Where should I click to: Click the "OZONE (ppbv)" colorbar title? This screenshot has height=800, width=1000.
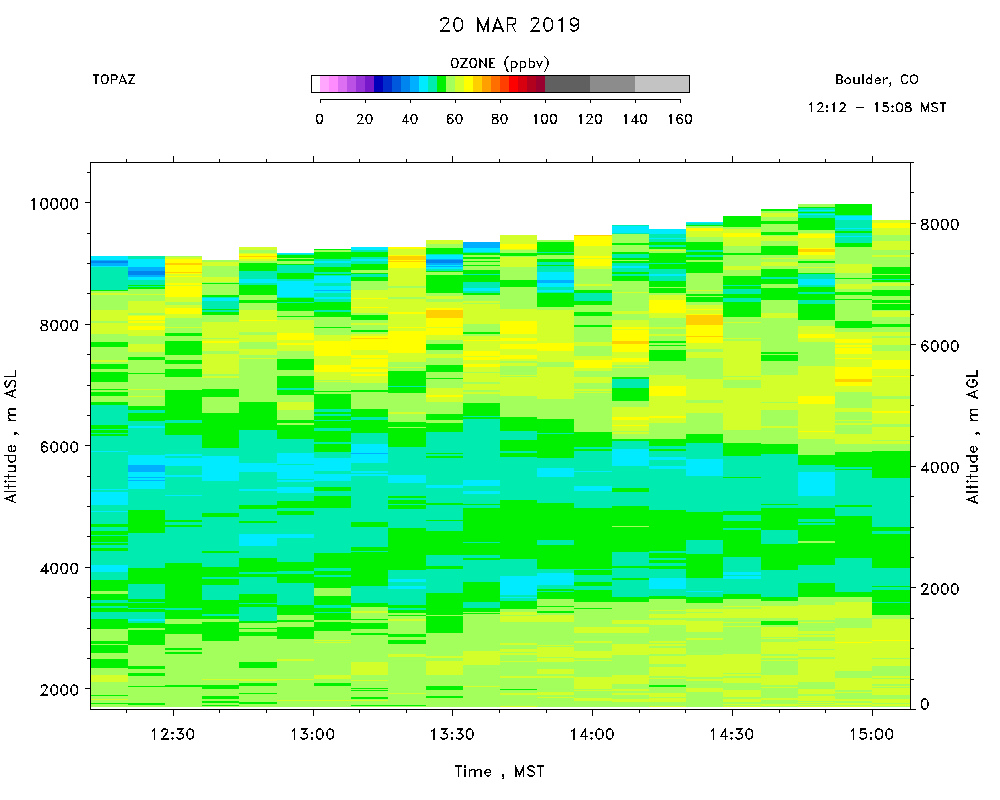[499, 63]
